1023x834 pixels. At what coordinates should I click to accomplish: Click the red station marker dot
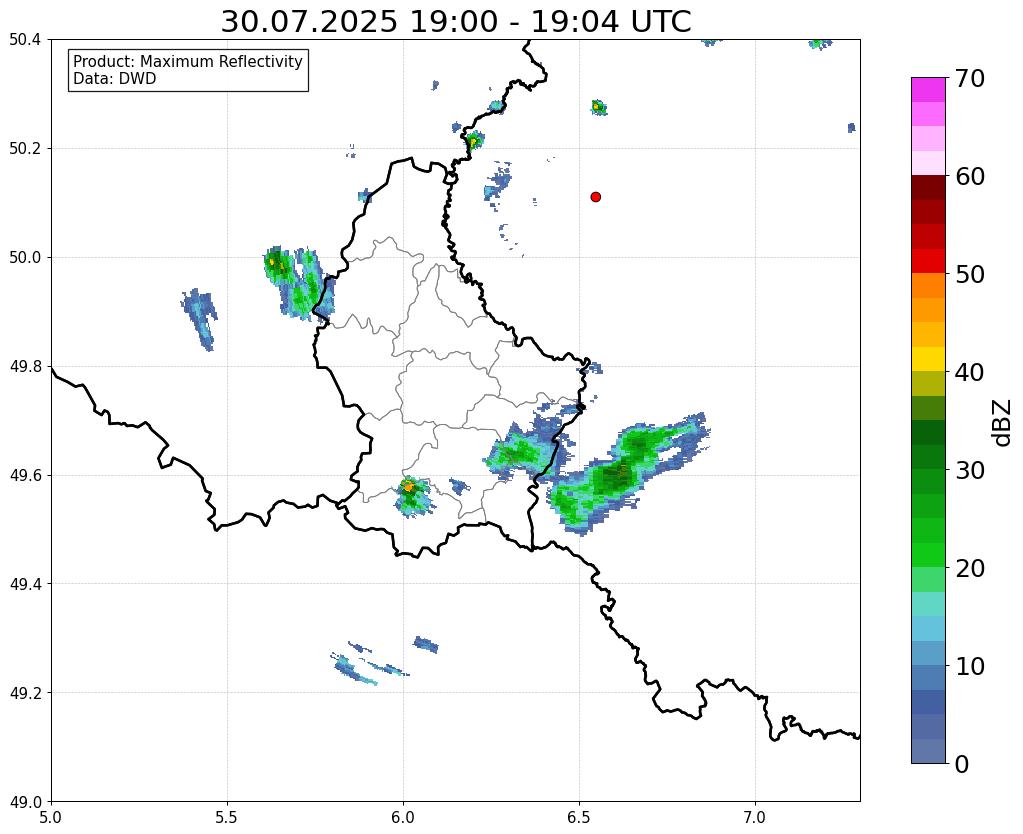point(595,197)
